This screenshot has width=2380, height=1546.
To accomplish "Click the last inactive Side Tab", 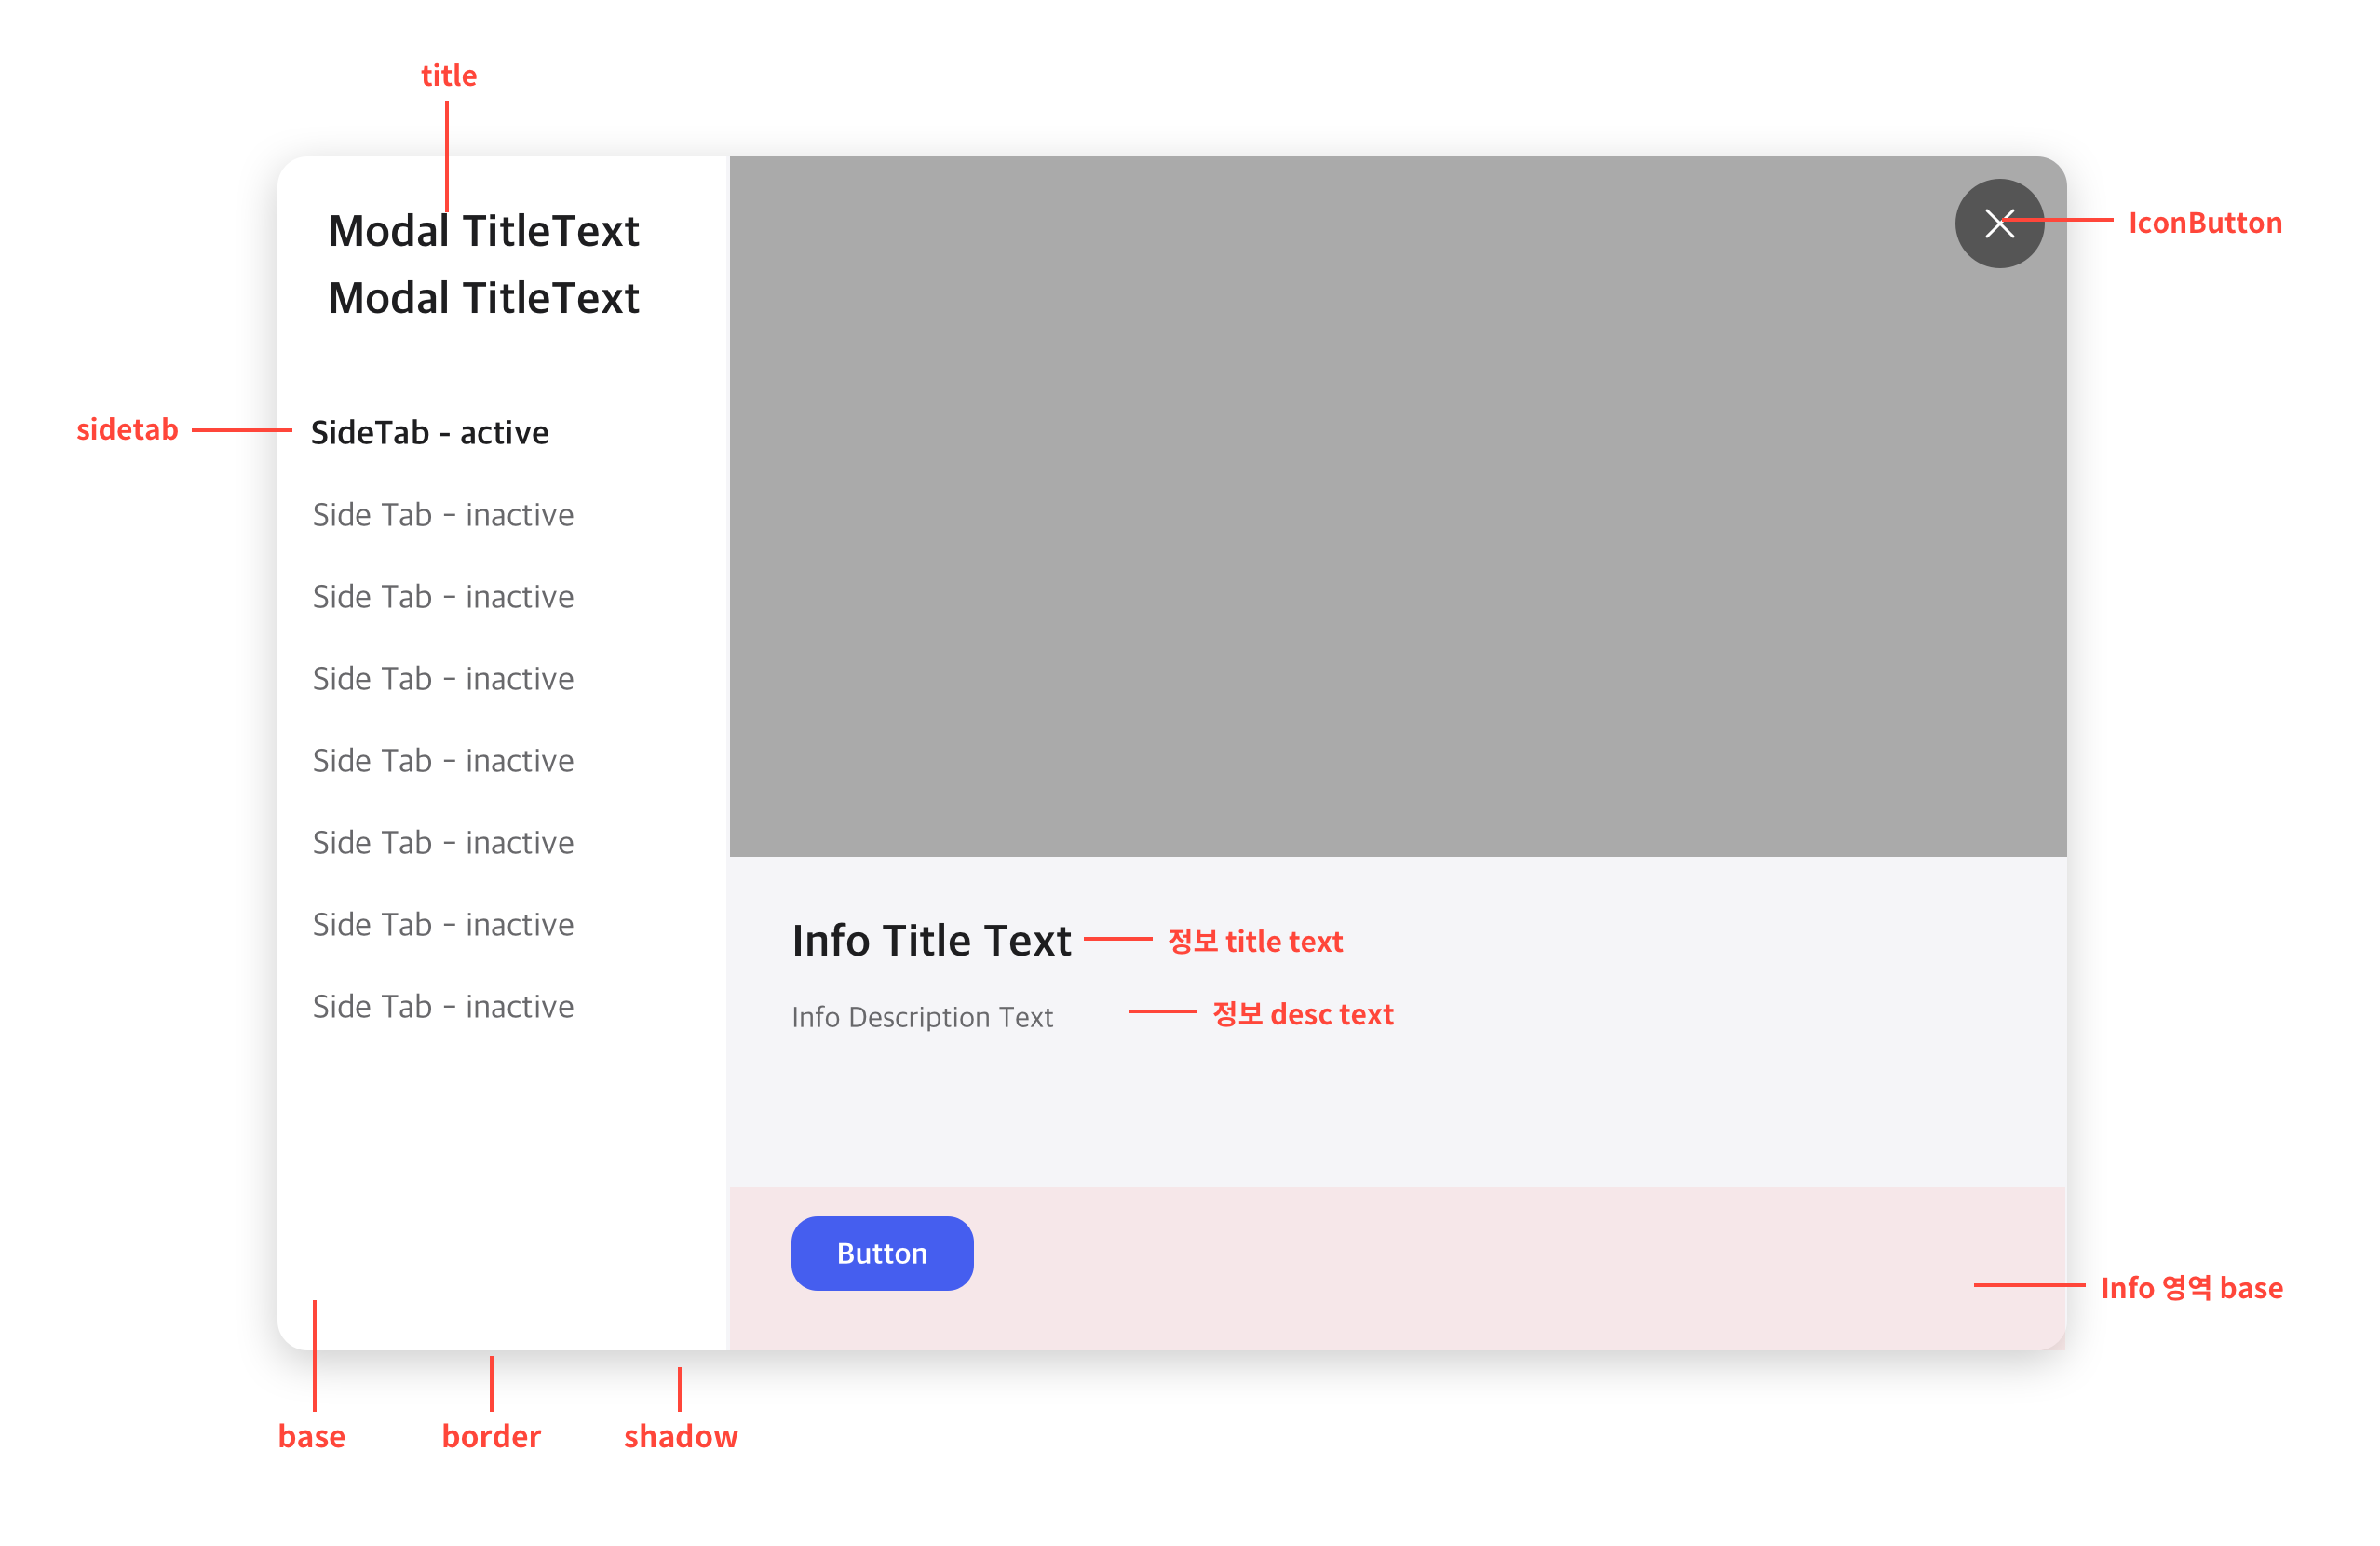I will (x=443, y=1006).
